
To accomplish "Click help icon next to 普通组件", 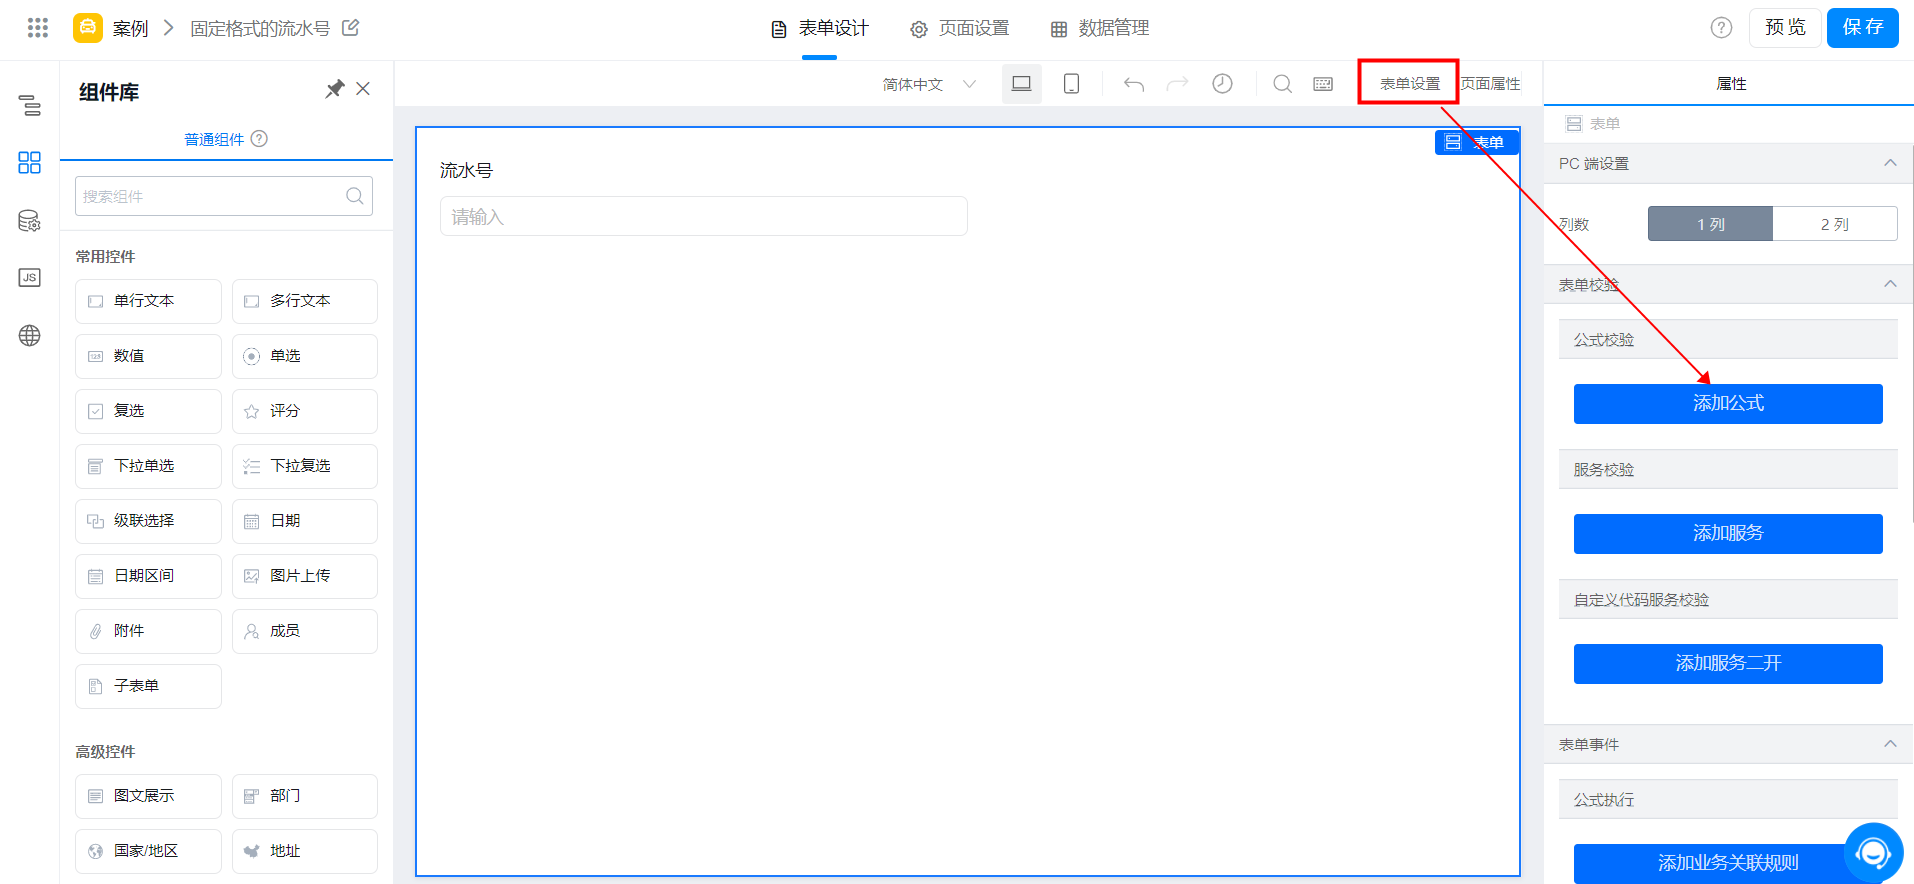I will [x=259, y=139].
